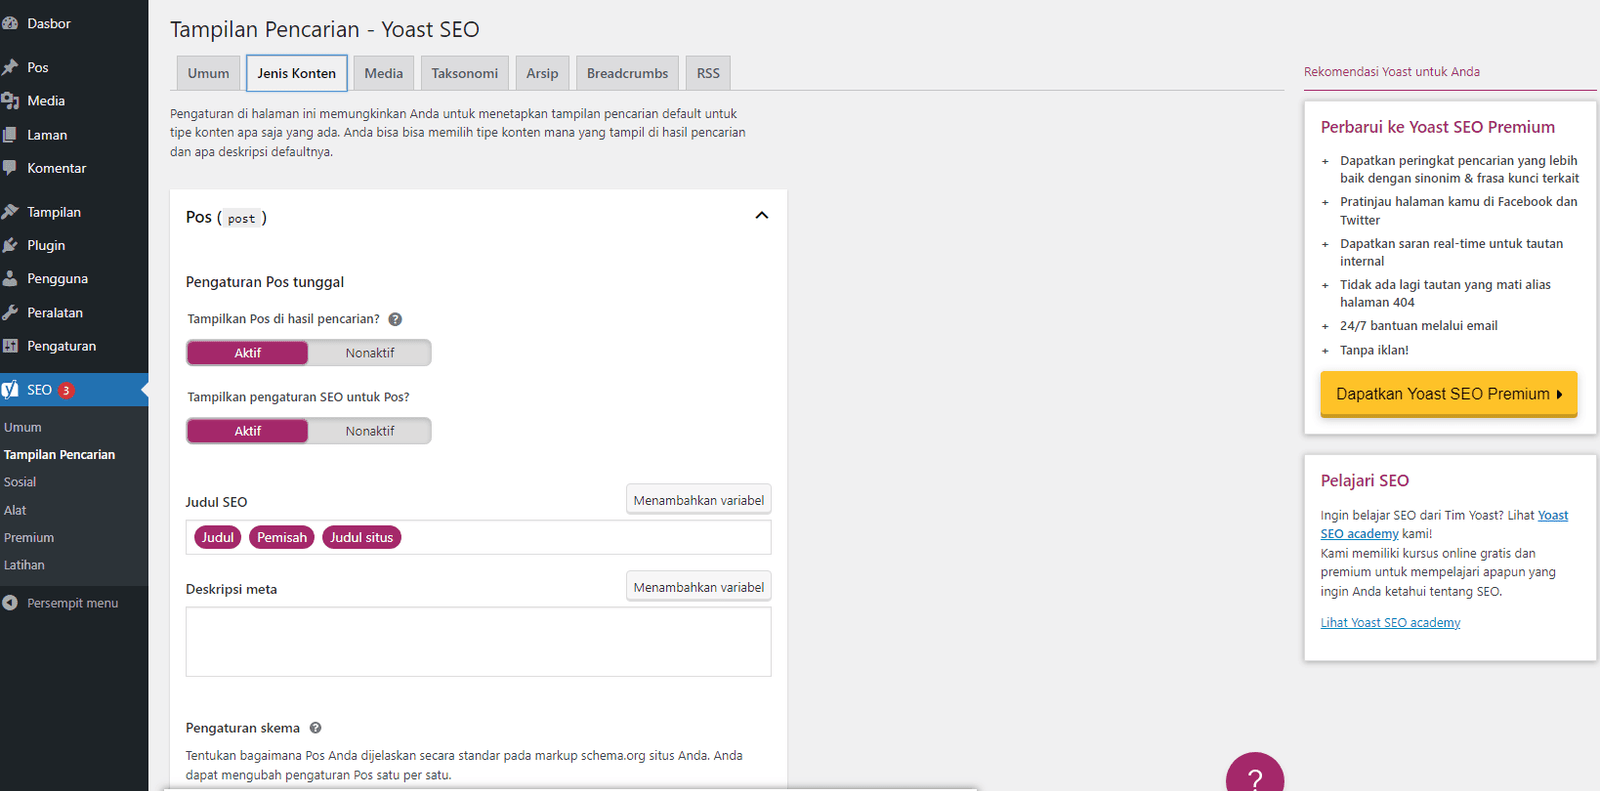Switch to the RSS tab
The width and height of the screenshot is (1600, 791).
708,73
